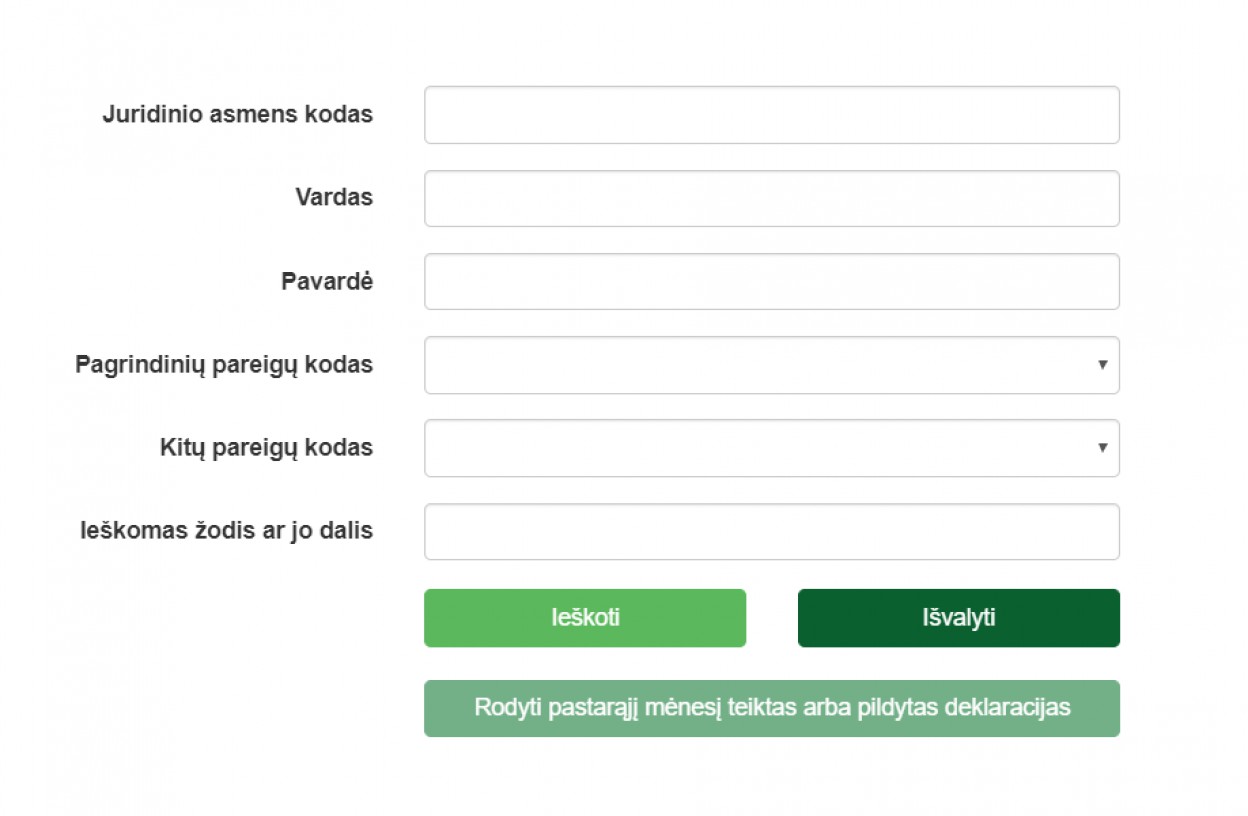
Task: Click the arrow on Pagrindinių pareigų kodas
Action: click(x=1102, y=365)
